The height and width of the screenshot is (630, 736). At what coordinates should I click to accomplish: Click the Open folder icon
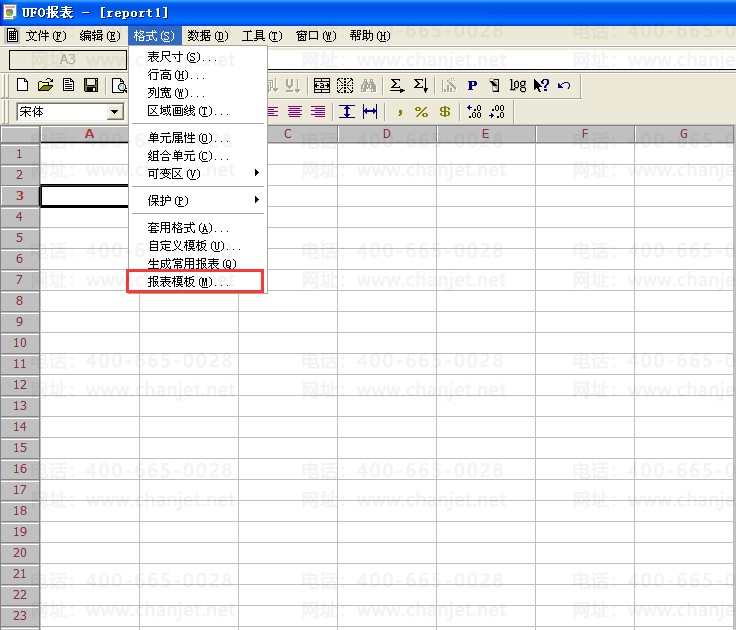45,85
